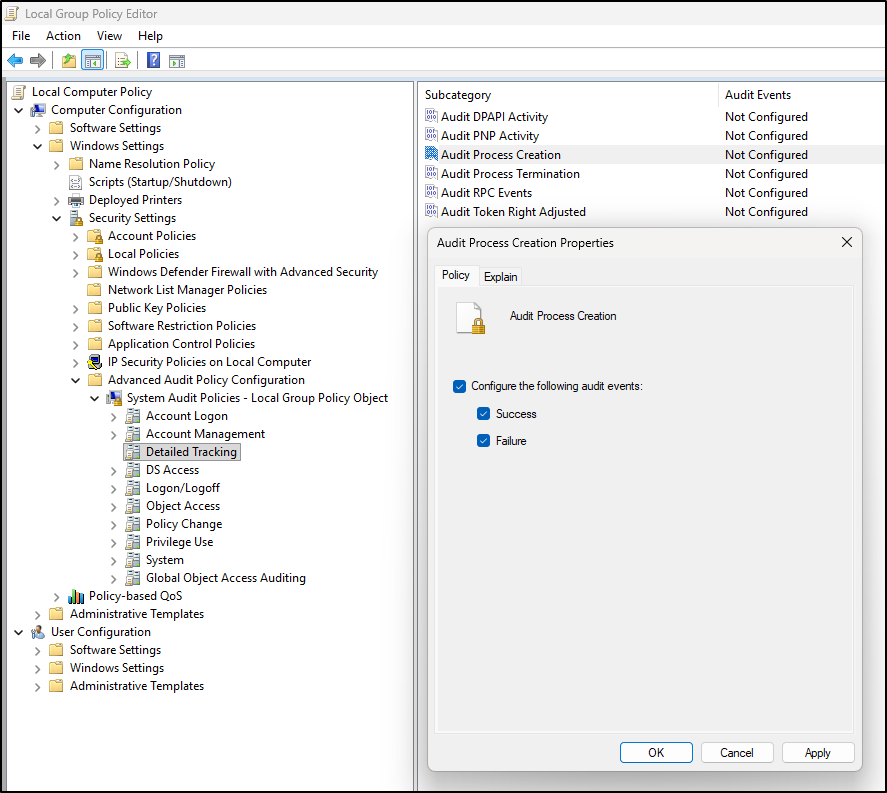This screenshot has width=887, height=793.
Task: Collapse the User Configuration node
Action: pos(19,632)
